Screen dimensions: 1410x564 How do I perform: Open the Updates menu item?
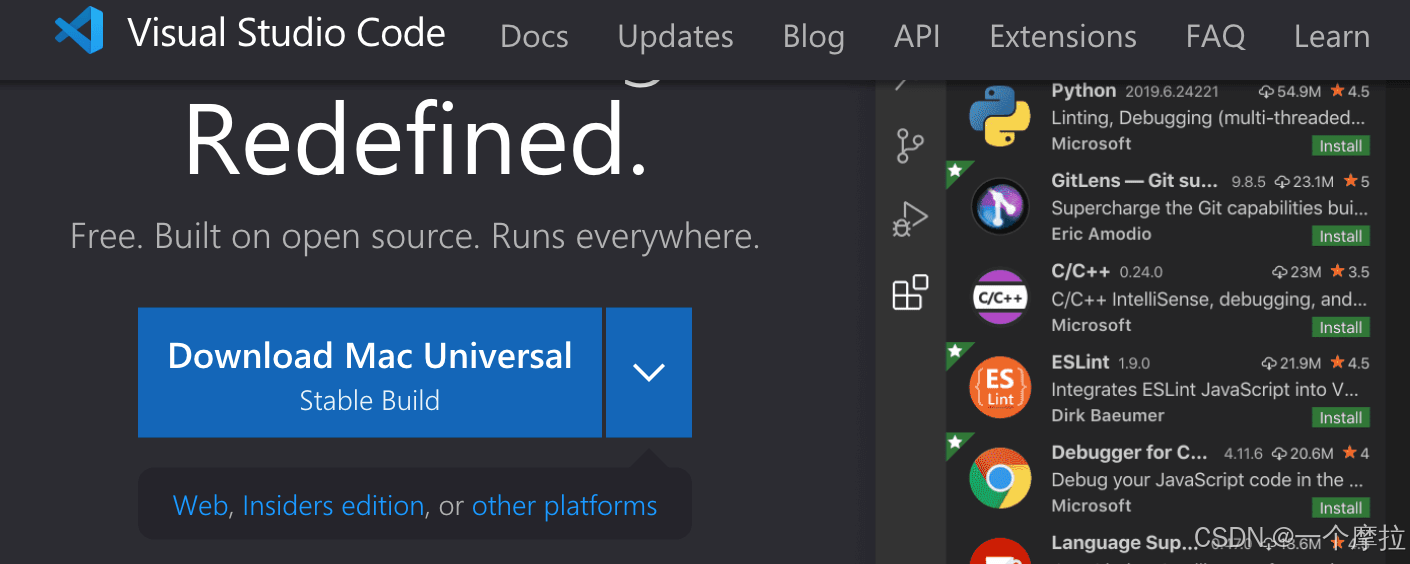click(x=675, y=37)
